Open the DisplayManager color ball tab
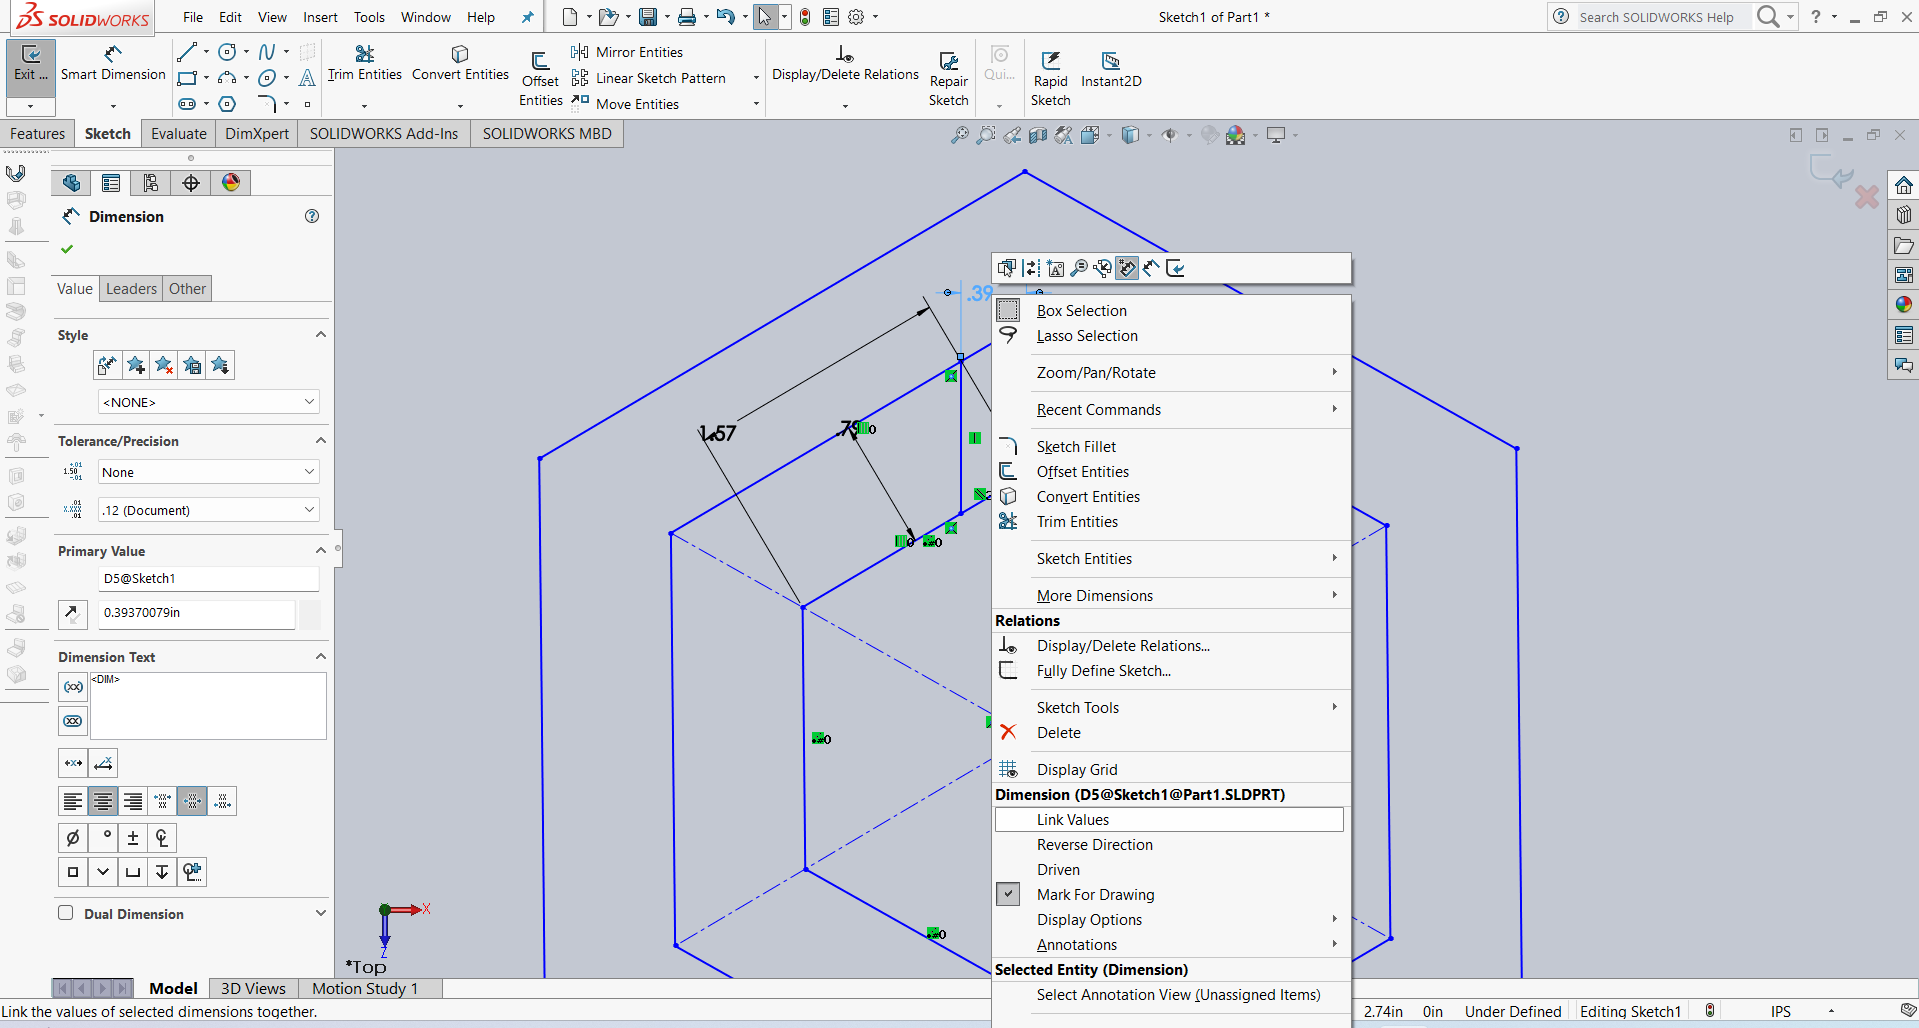This screenshot has height=1028, width=1919. pyautogui.click(x=231, y=183)
